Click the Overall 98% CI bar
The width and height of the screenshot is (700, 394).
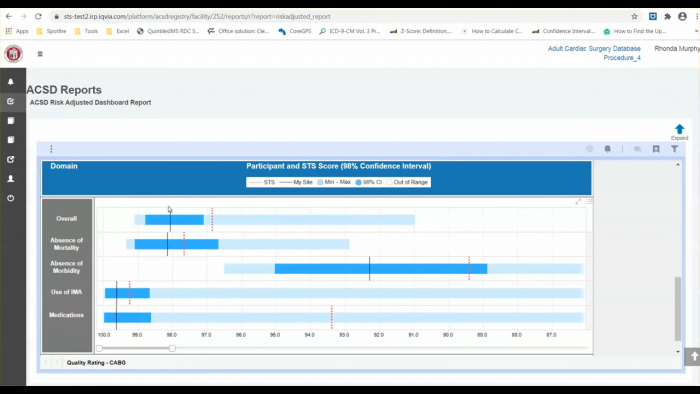tap(175, 220)
